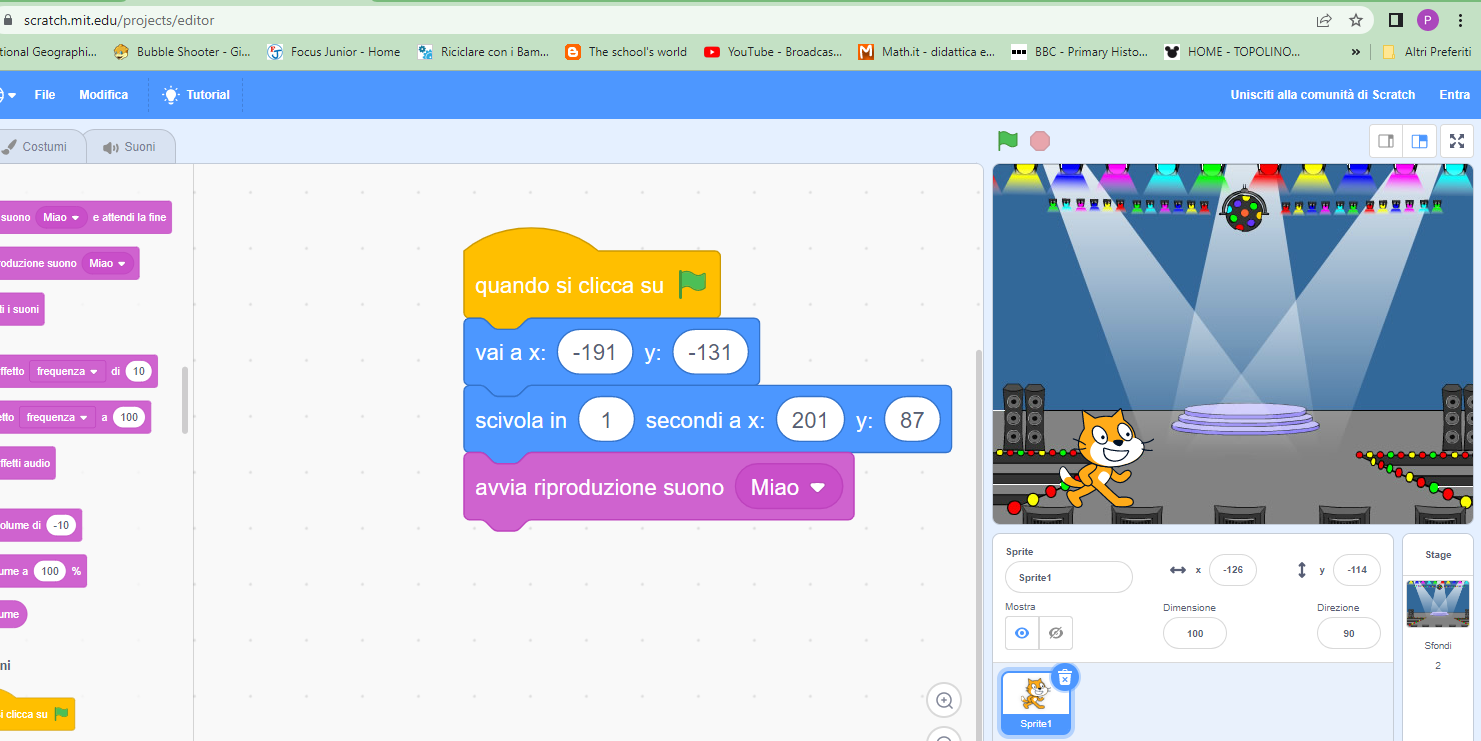Screen dimensions: 1481x741
Task: Zoom in on the code workspace
Action: coord(944,701)
